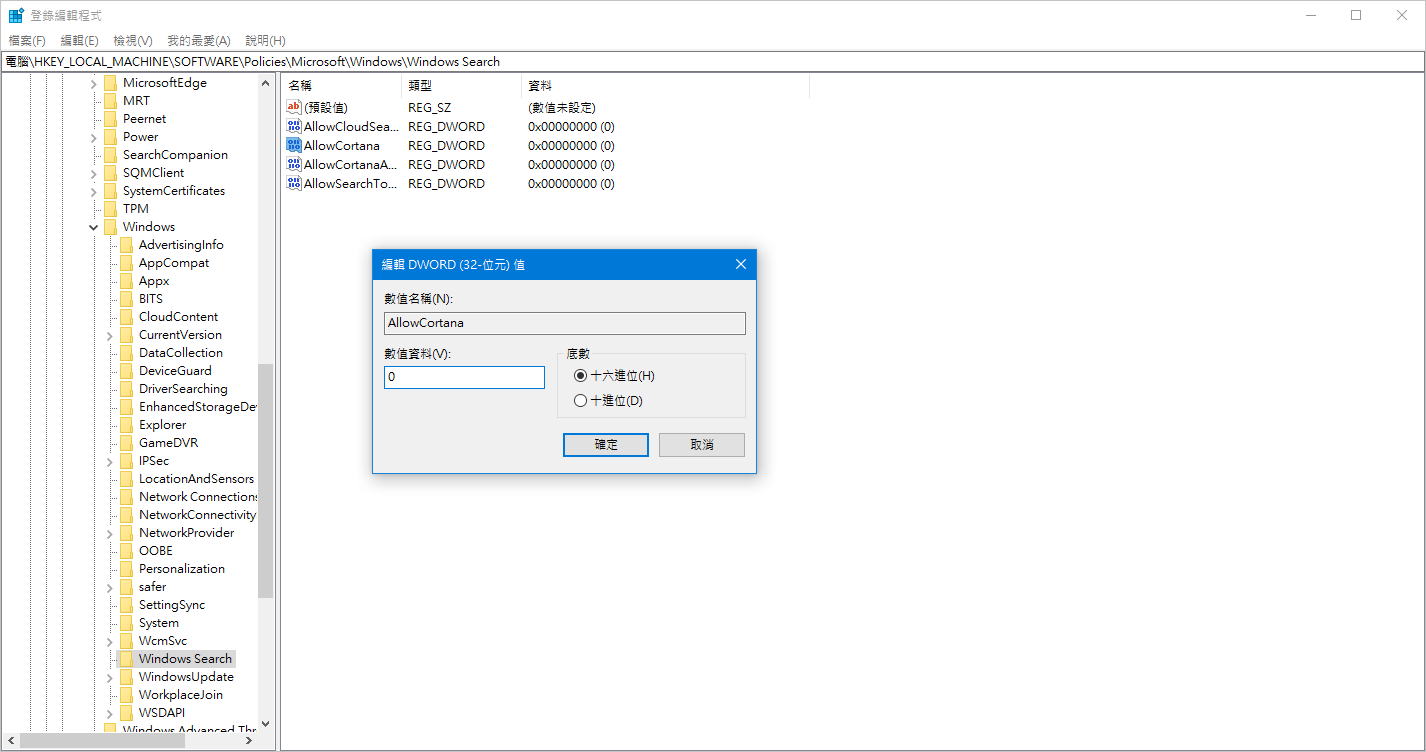The image size is (1426, 752).
Task: Click the Personalization folder icon
Action: click(x=126, y=569)
